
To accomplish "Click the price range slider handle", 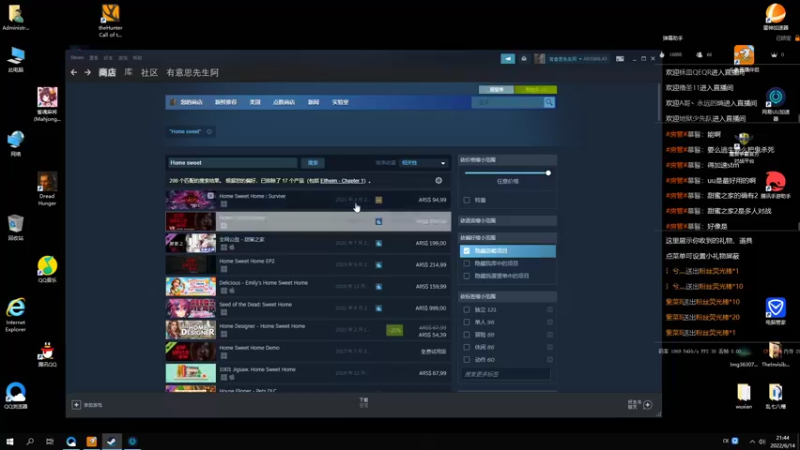I will [x=548, y=173].
